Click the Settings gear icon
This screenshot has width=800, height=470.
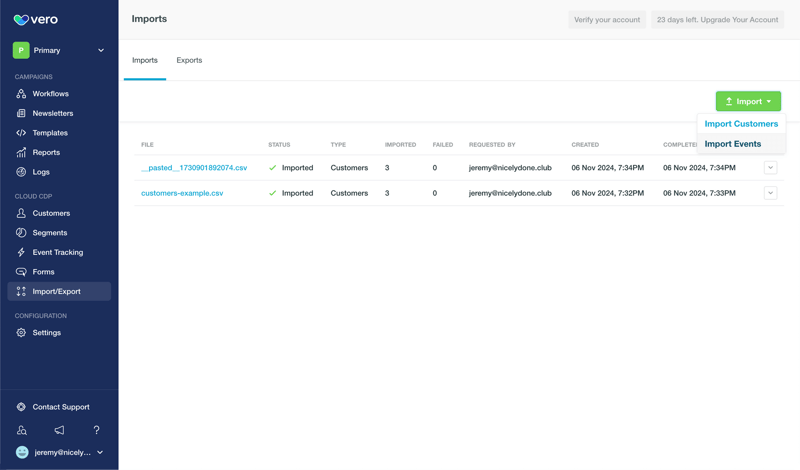21,333
